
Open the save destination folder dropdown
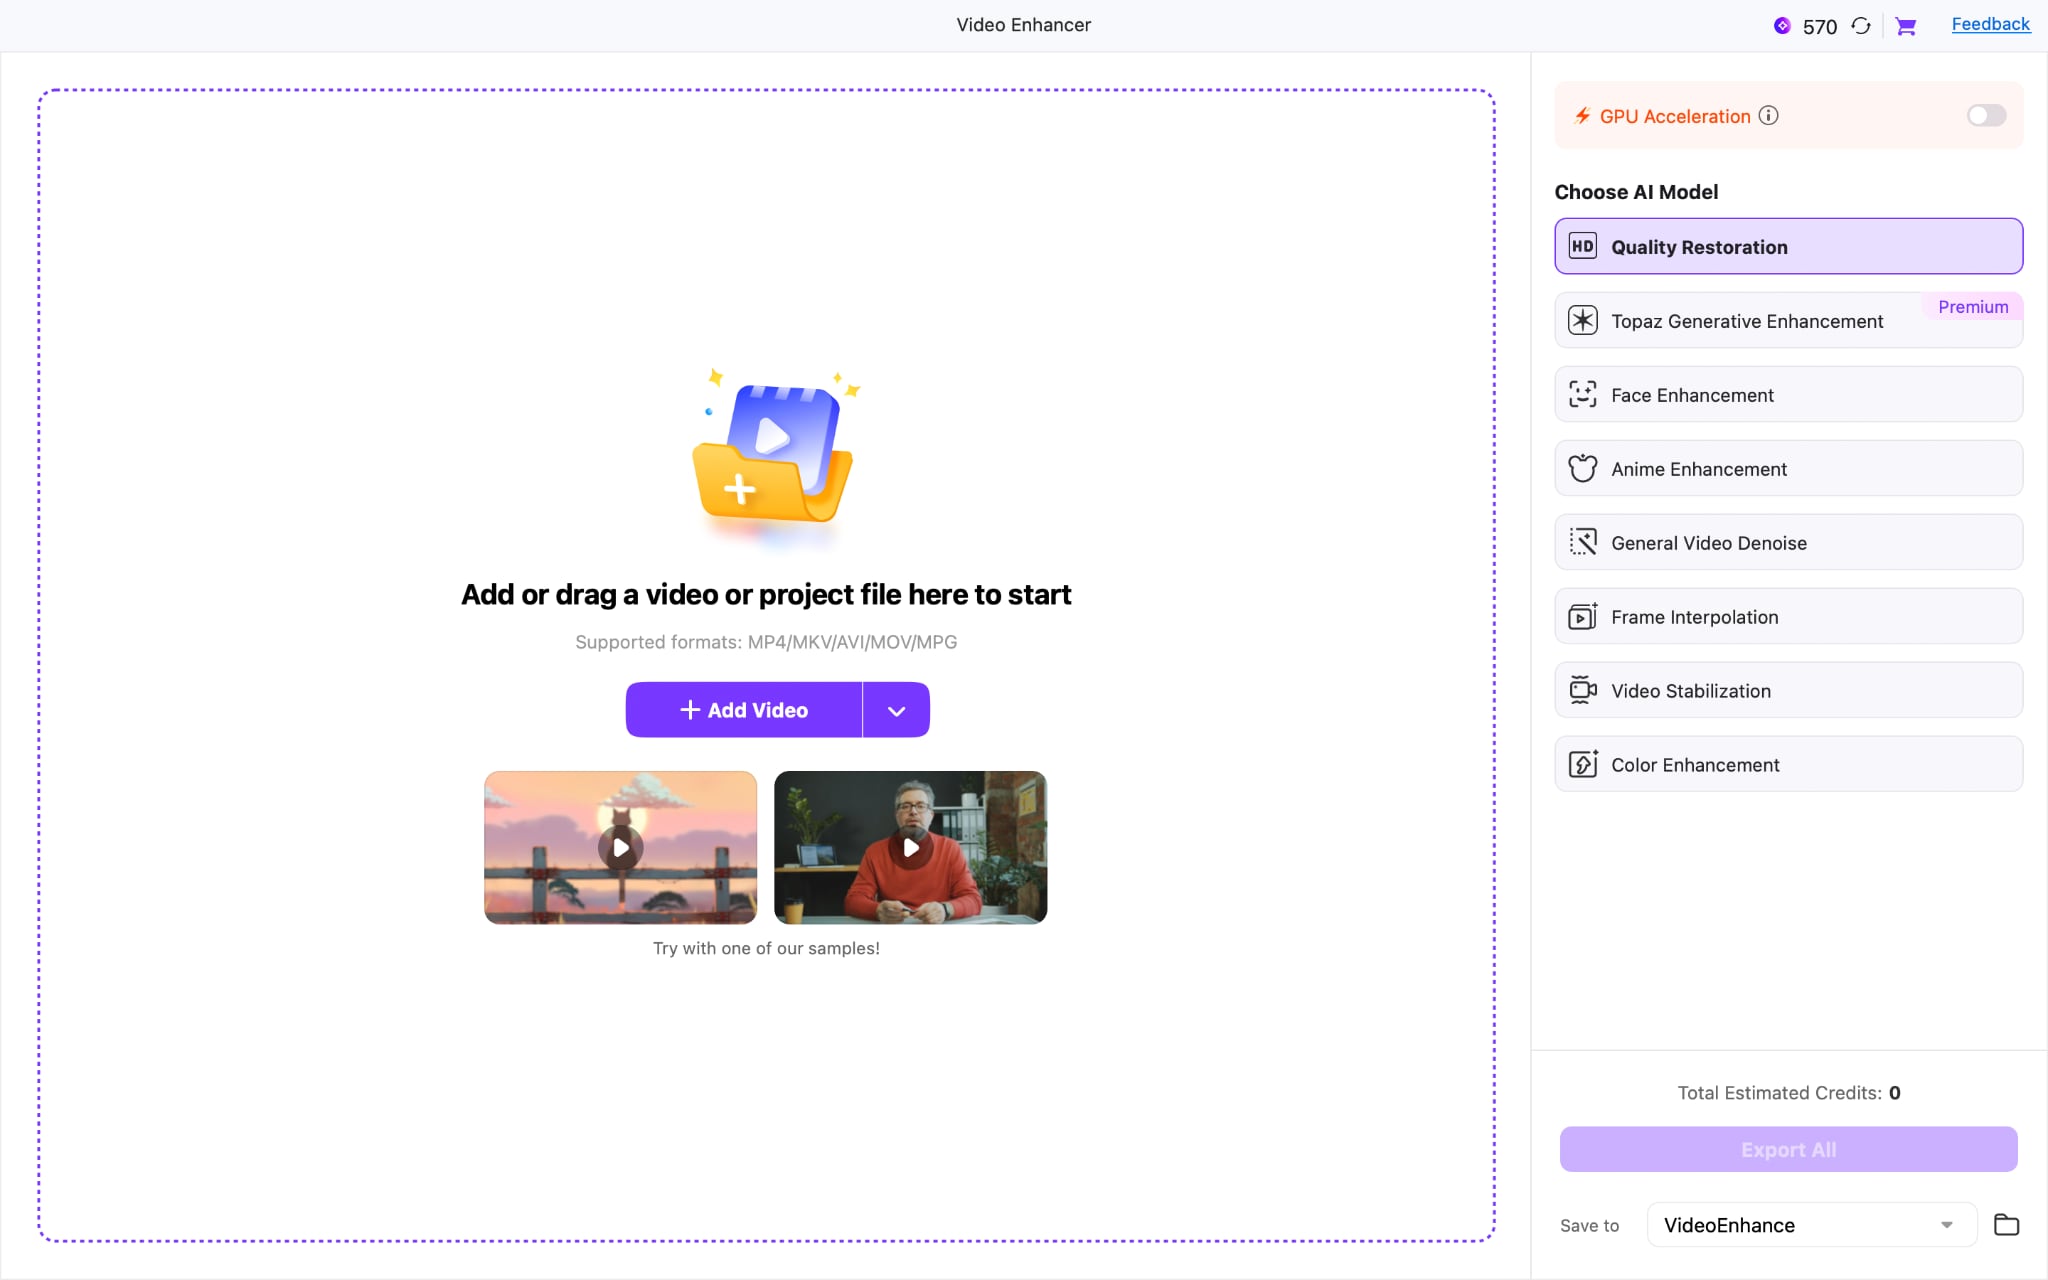1944,1224
